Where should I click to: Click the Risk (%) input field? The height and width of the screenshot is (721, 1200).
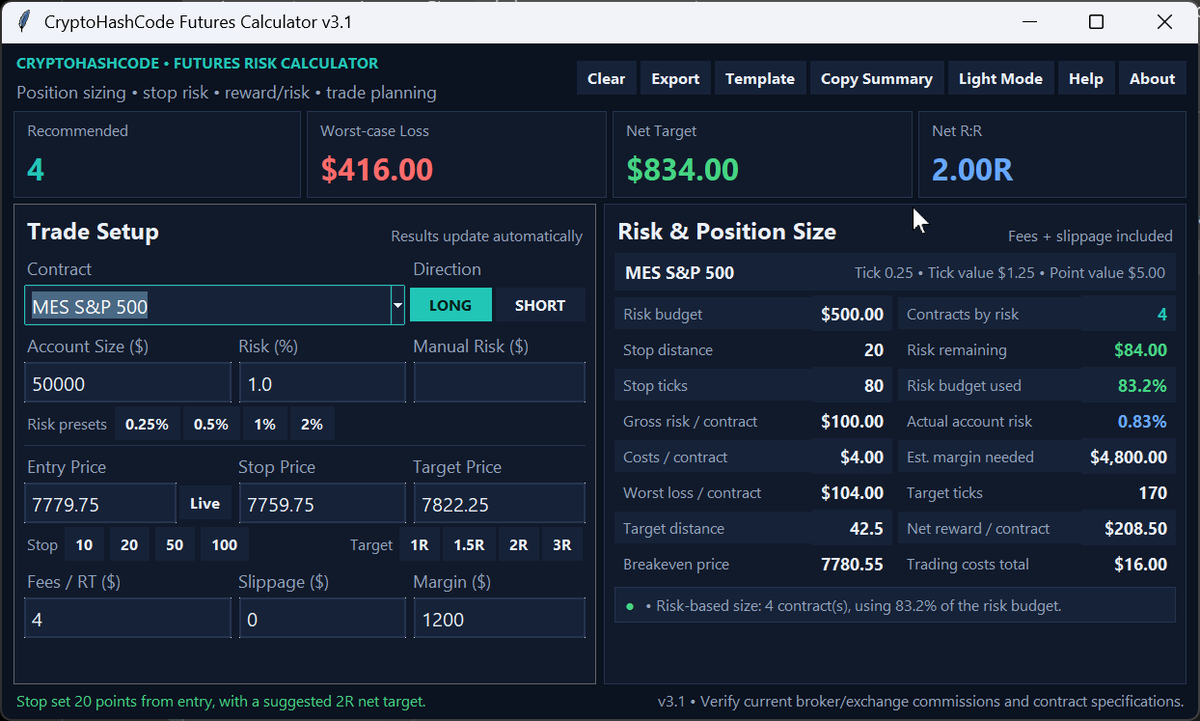pyautogui.click(x=322, y=383)
